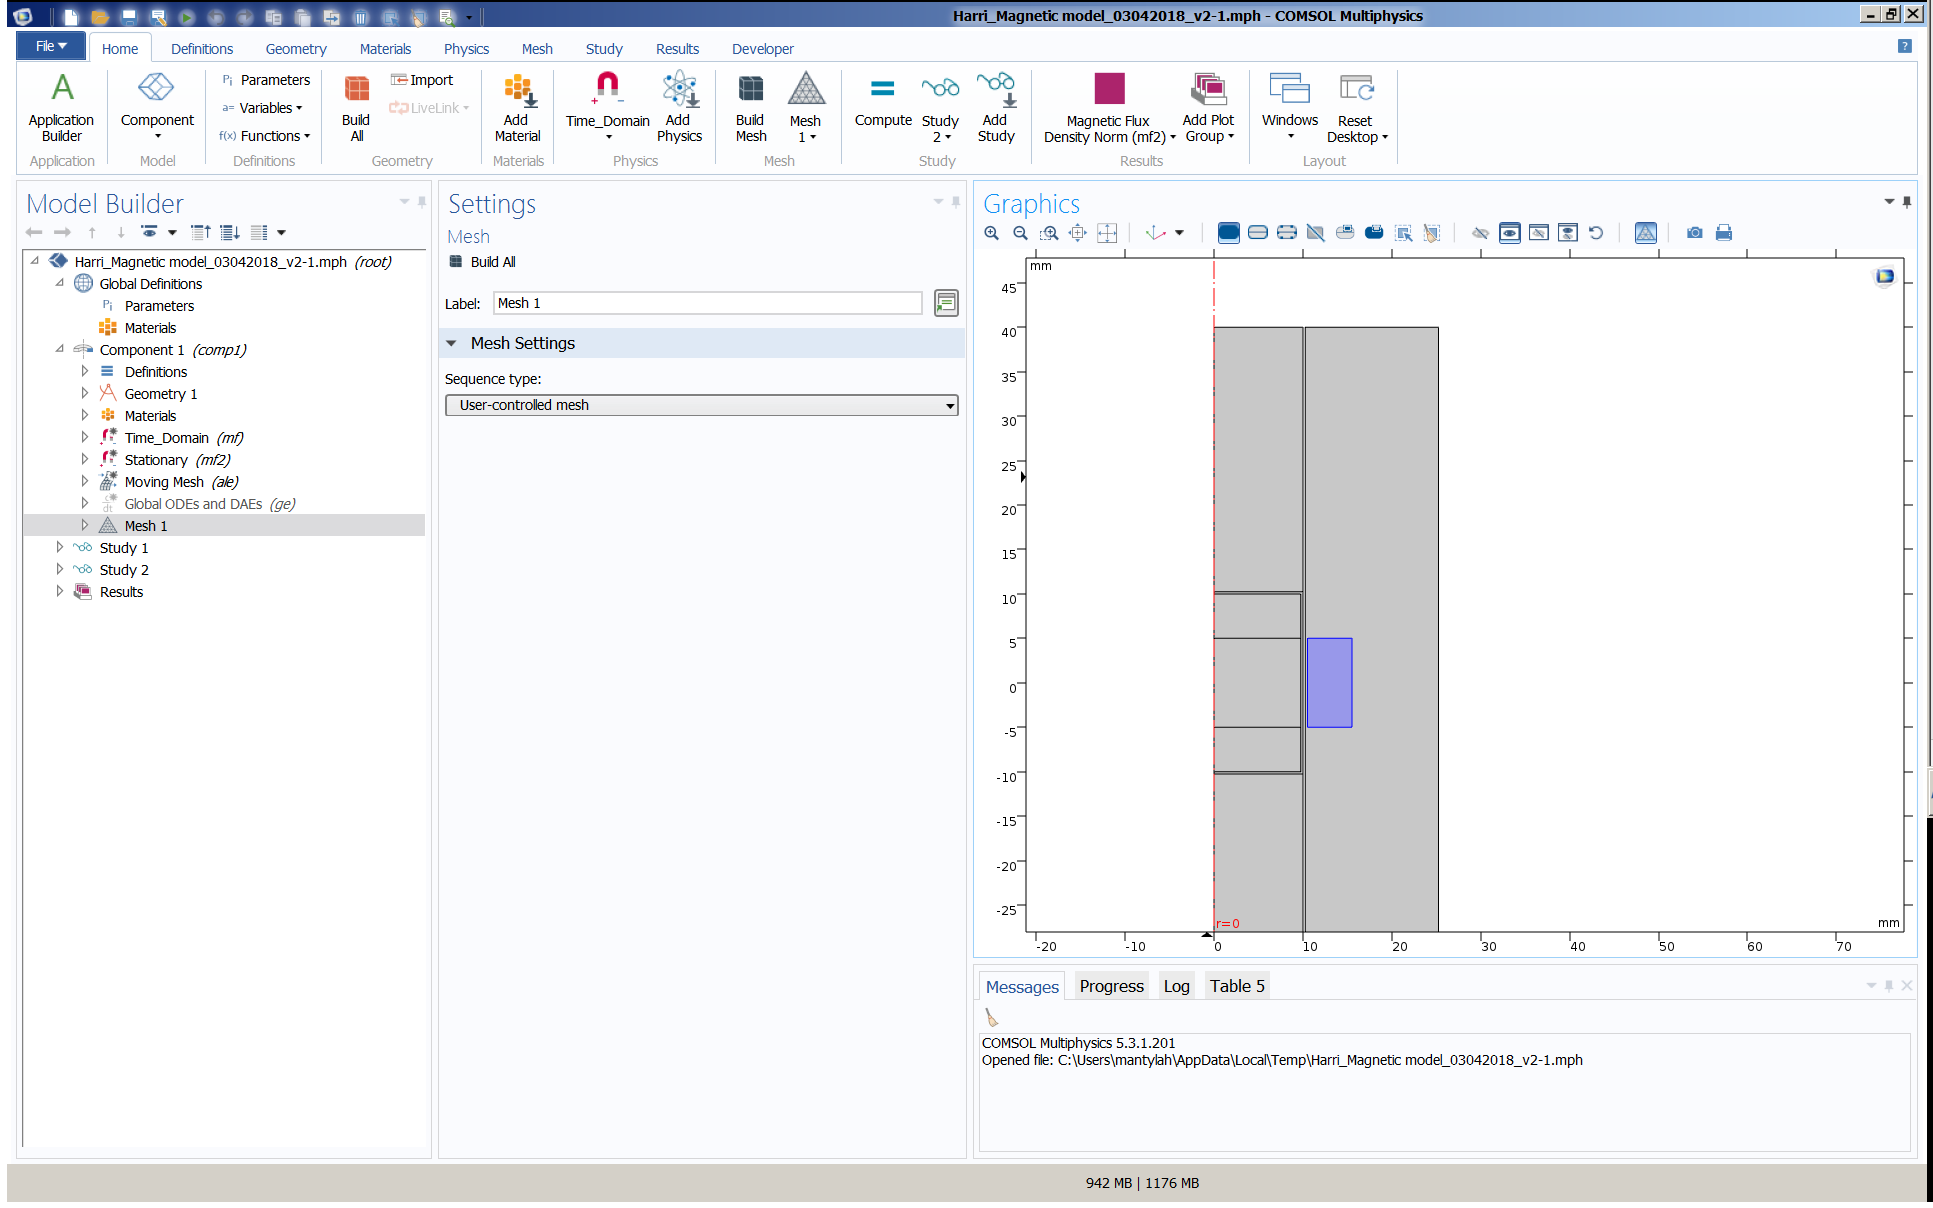Expand the Geometry 1 tree node
Screen dimensions: 1933x1208
click(x=85, y=394)
